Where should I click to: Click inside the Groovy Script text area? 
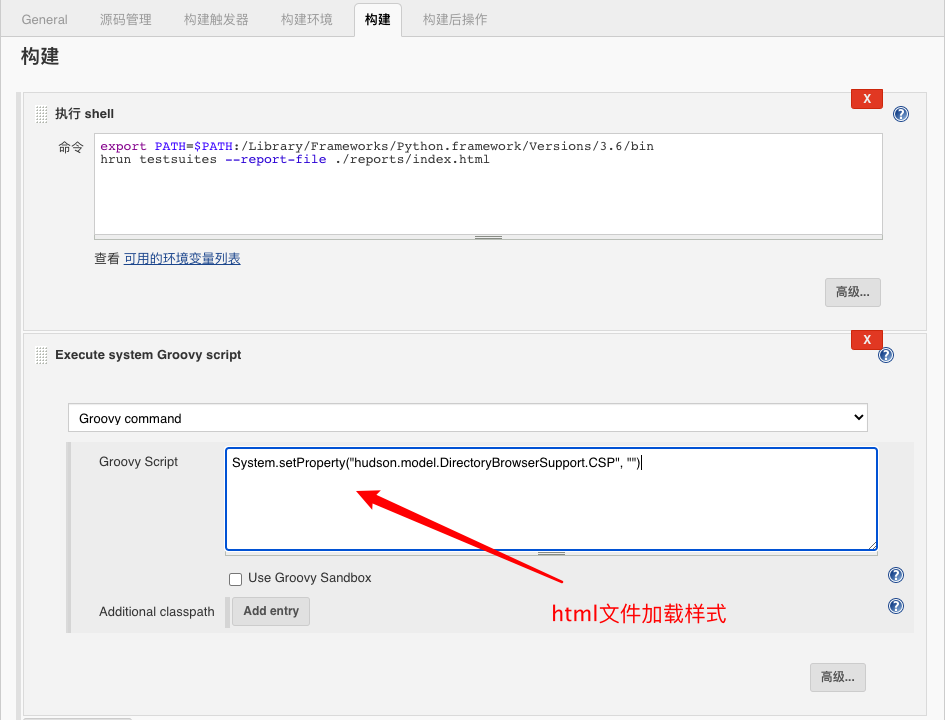pos(550,498)
